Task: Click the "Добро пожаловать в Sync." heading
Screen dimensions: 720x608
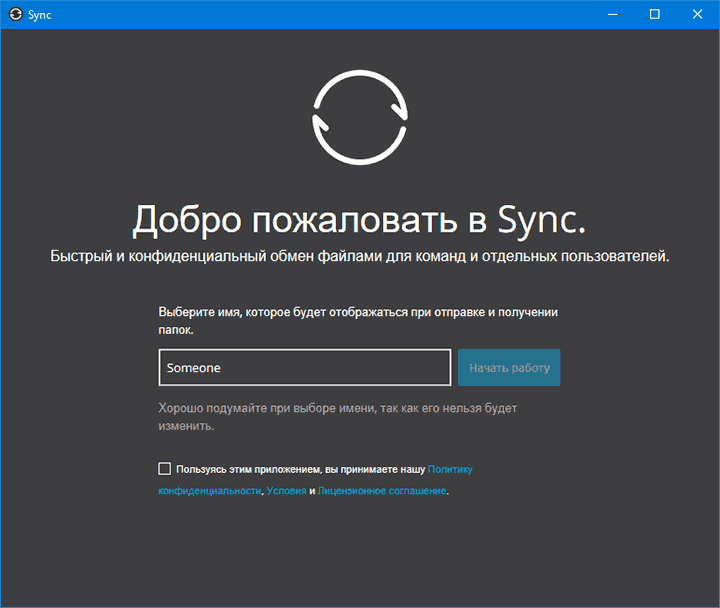Action: pyautogui.click(x=360, y=220)
